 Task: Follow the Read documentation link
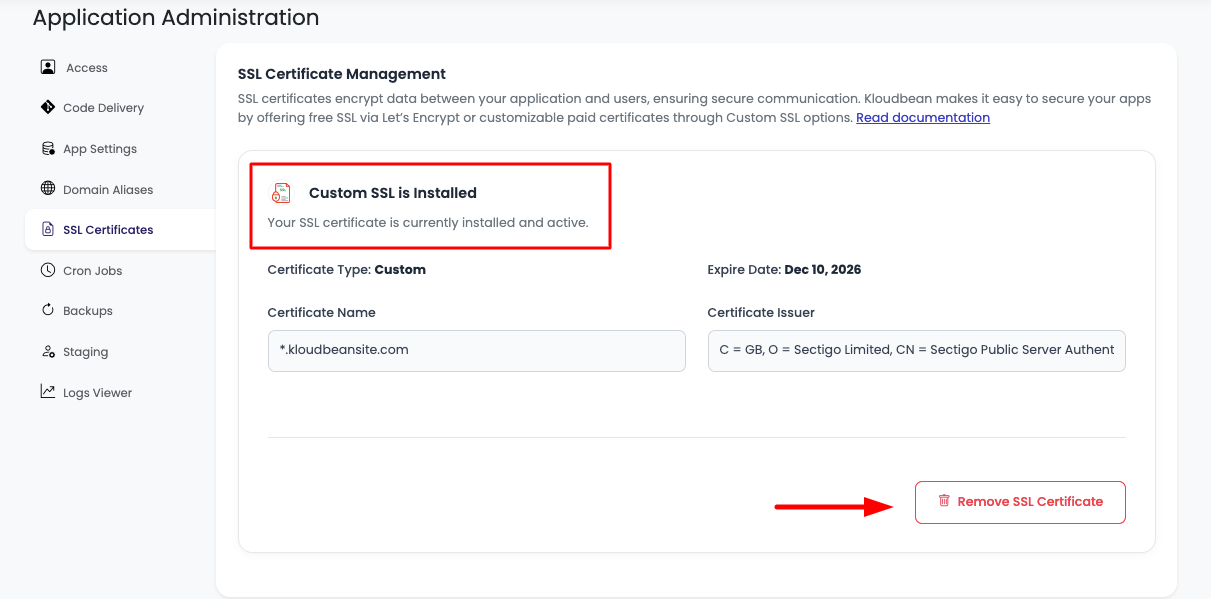point(922,118)
